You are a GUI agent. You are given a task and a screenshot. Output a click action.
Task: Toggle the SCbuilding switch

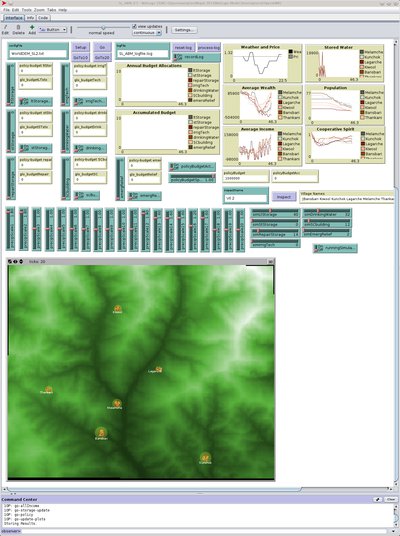coord(86,195)
